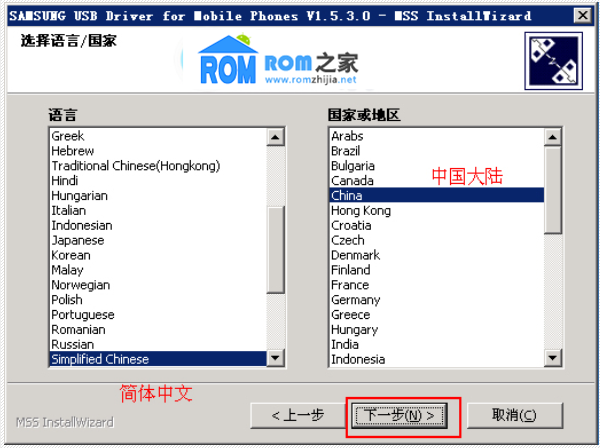Select Canada in the country list
600x448 pixels.
[437, 181]
